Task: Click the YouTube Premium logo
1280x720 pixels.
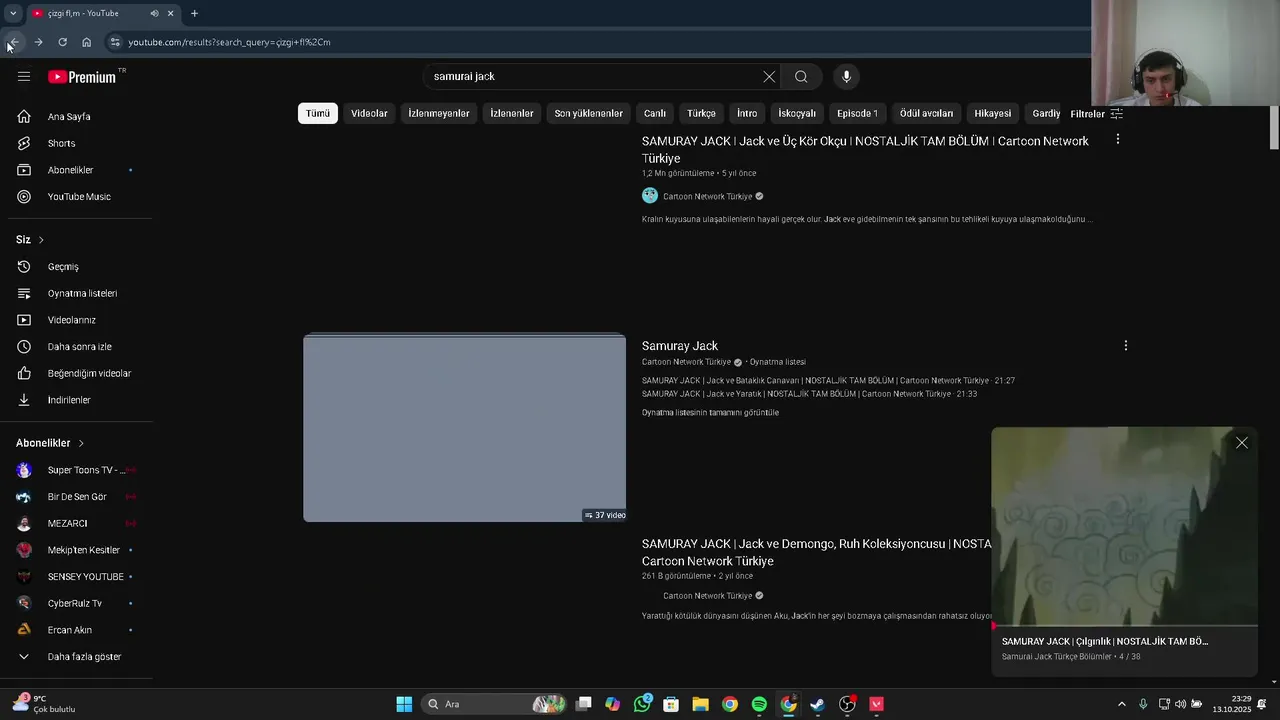Action: (82, 77)
